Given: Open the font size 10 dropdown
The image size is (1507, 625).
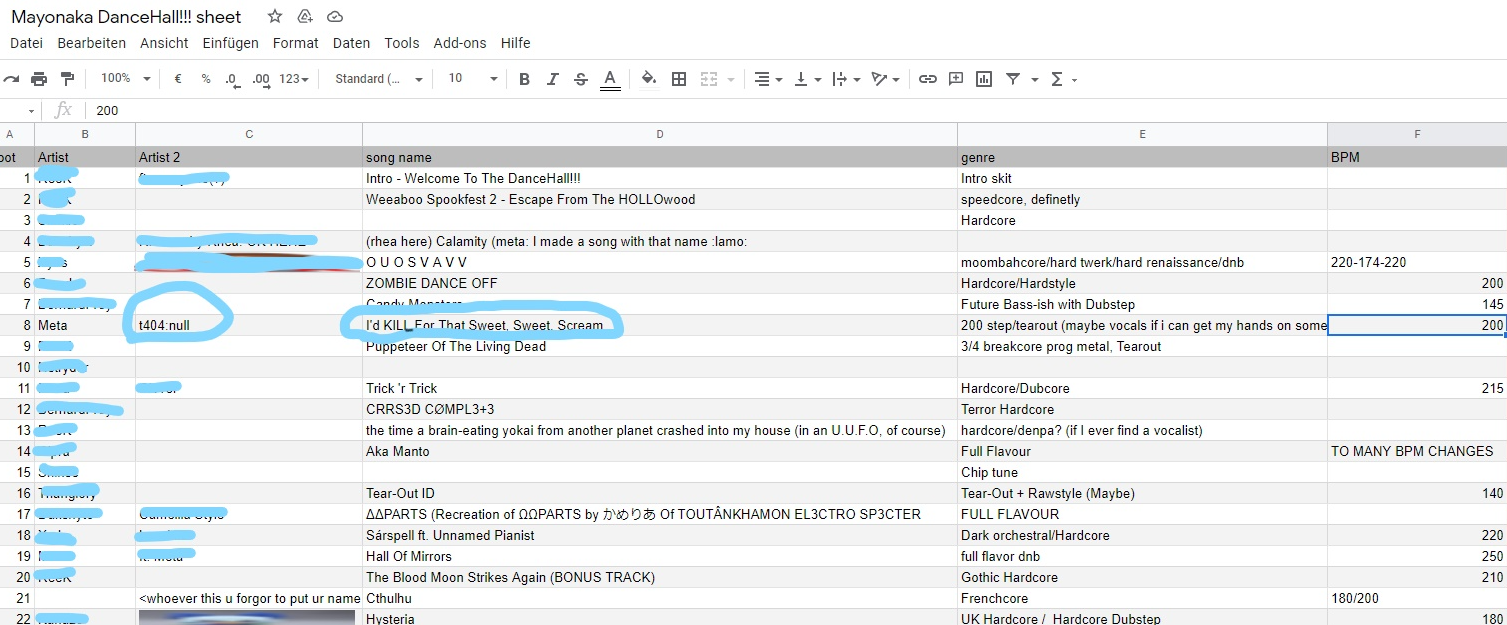Looking at the screenshot, I should point(472,79).
